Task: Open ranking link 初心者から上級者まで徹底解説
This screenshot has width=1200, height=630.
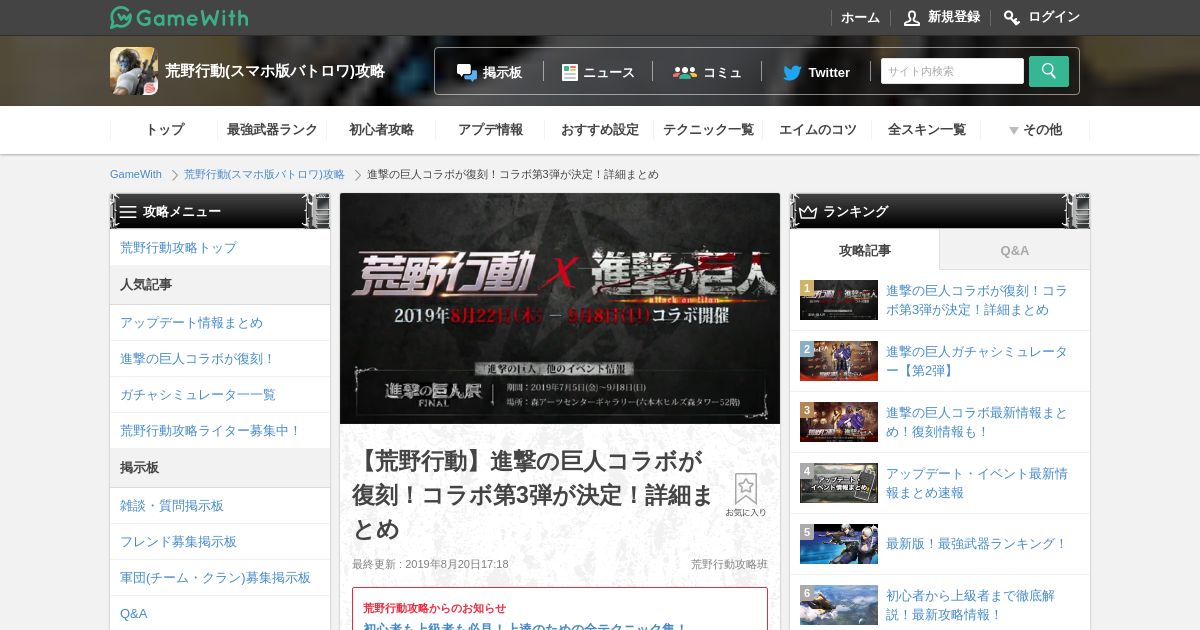Action: [x=970, y=605]
